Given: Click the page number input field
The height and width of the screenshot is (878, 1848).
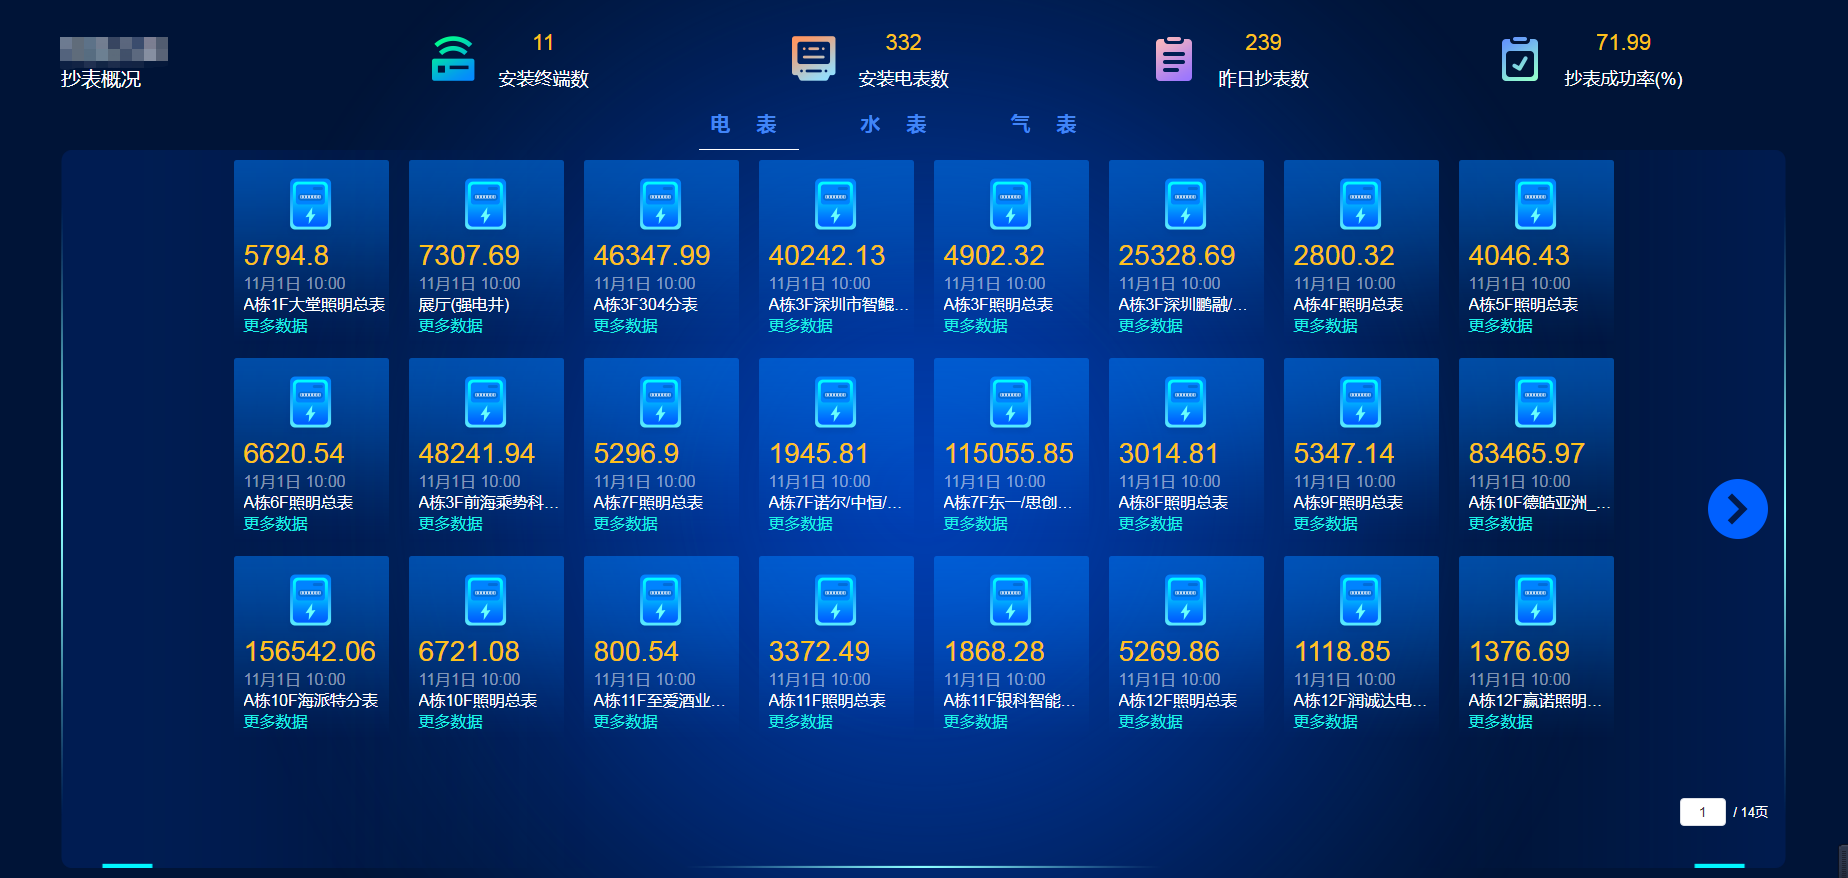Looking at the screenshot, I should point(1703,812).
